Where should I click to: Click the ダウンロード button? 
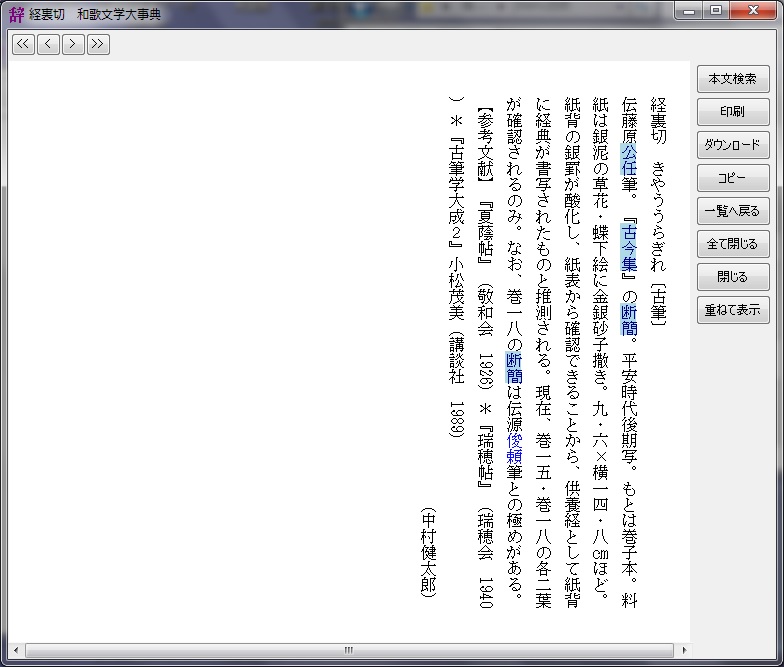click(x=733, y=145)
